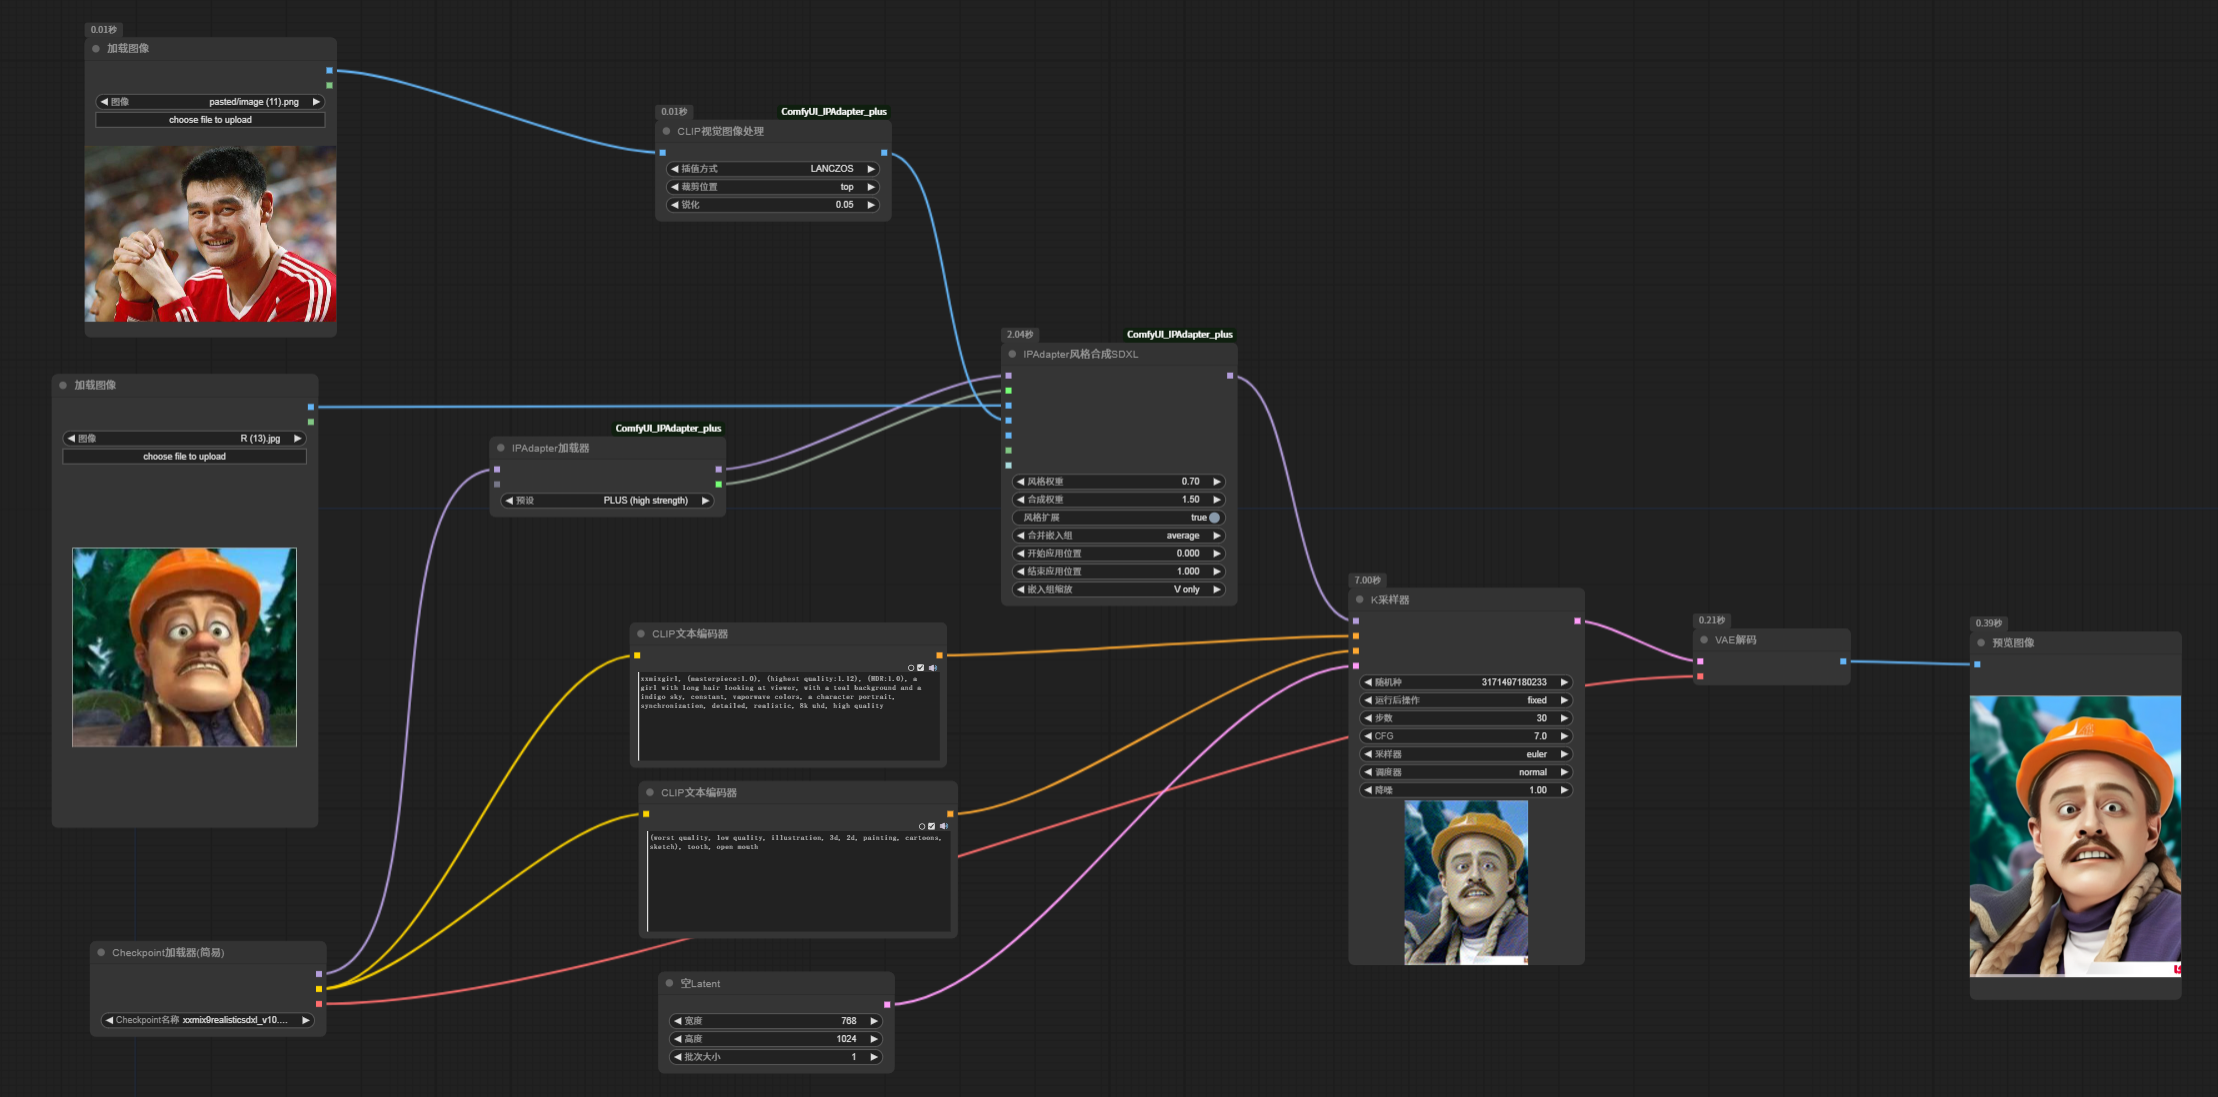This screenshot has height=1097, width=2218.
Task: Collapse the VAE解码 node via its title dot
Action: tap(1704, 640)
